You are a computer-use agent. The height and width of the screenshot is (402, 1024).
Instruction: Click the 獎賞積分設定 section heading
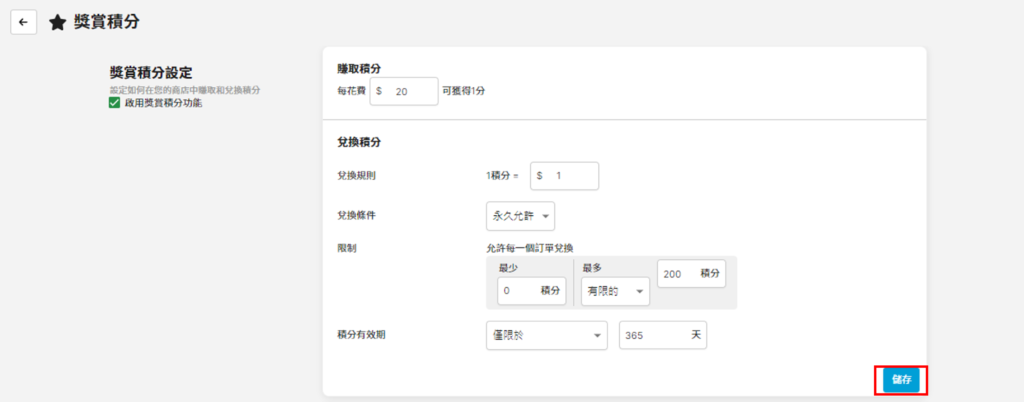151,73
